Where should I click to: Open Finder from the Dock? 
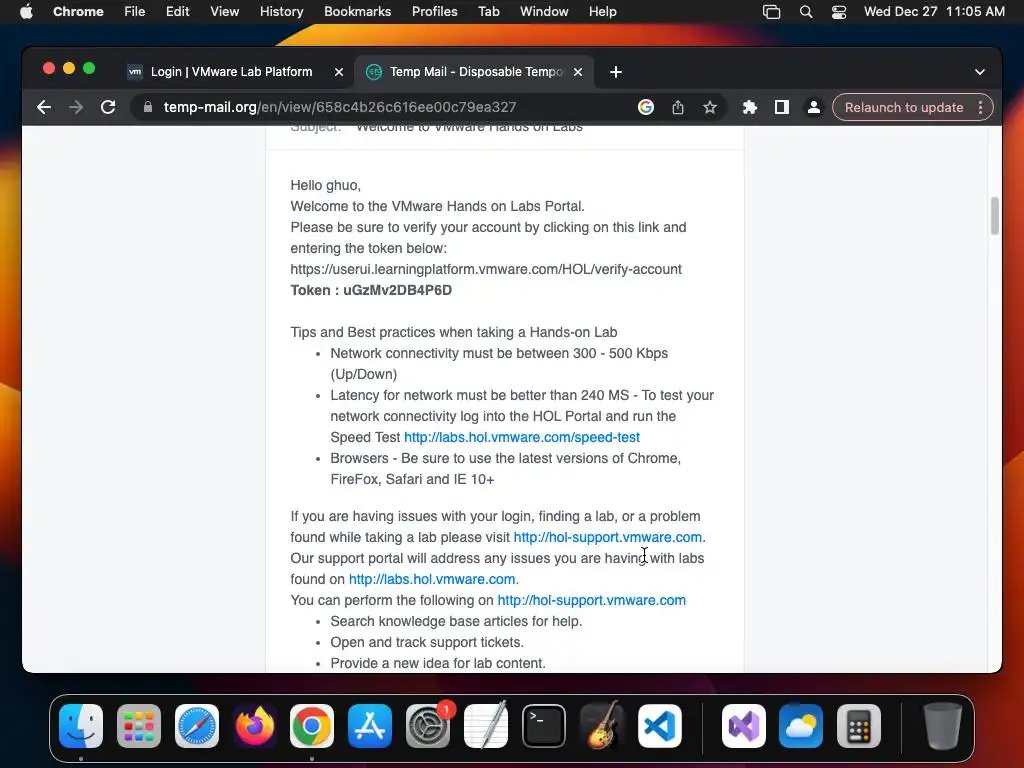tap(81, 726)
